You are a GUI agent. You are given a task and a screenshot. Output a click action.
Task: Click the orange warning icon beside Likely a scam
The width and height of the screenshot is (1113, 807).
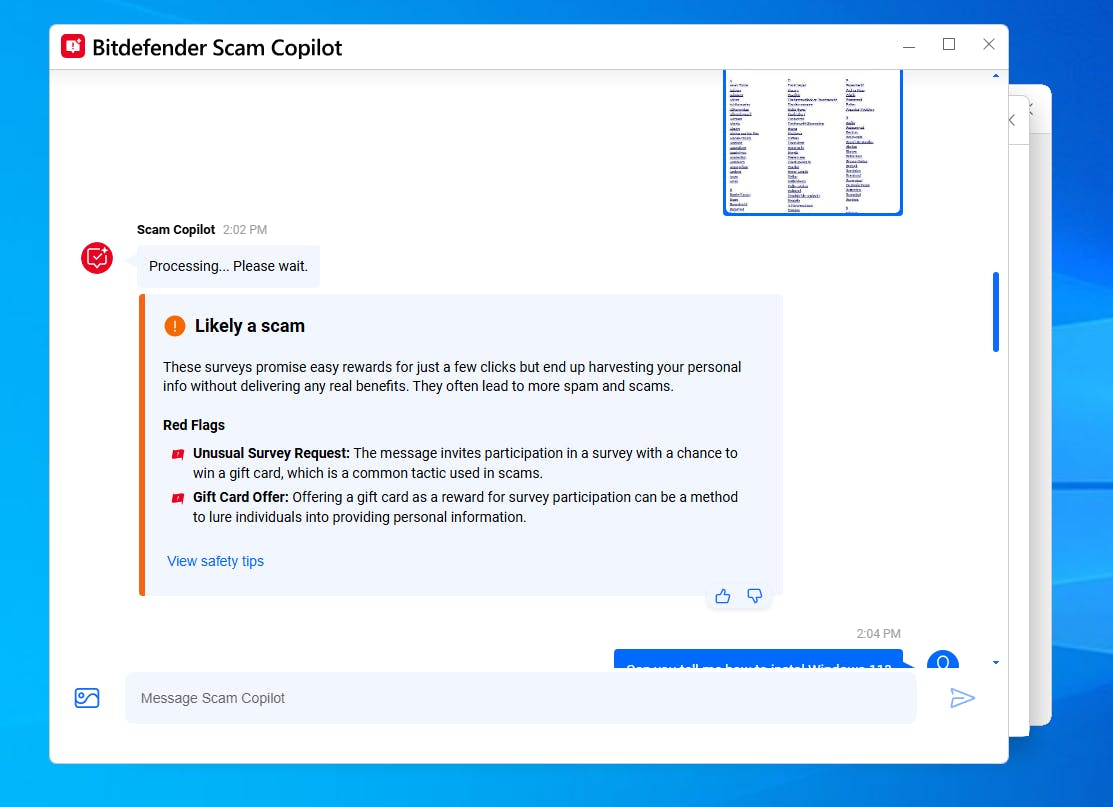175,326
